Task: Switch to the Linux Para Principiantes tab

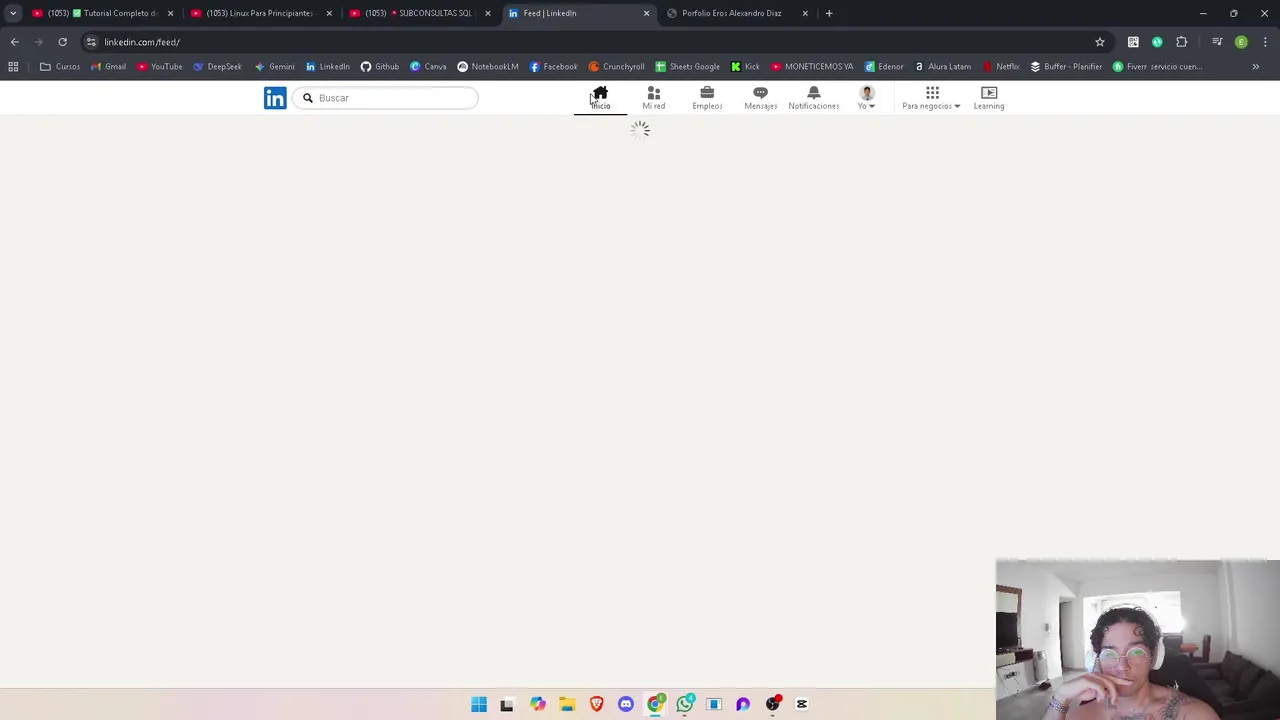Action: click(x=263, y=13)
